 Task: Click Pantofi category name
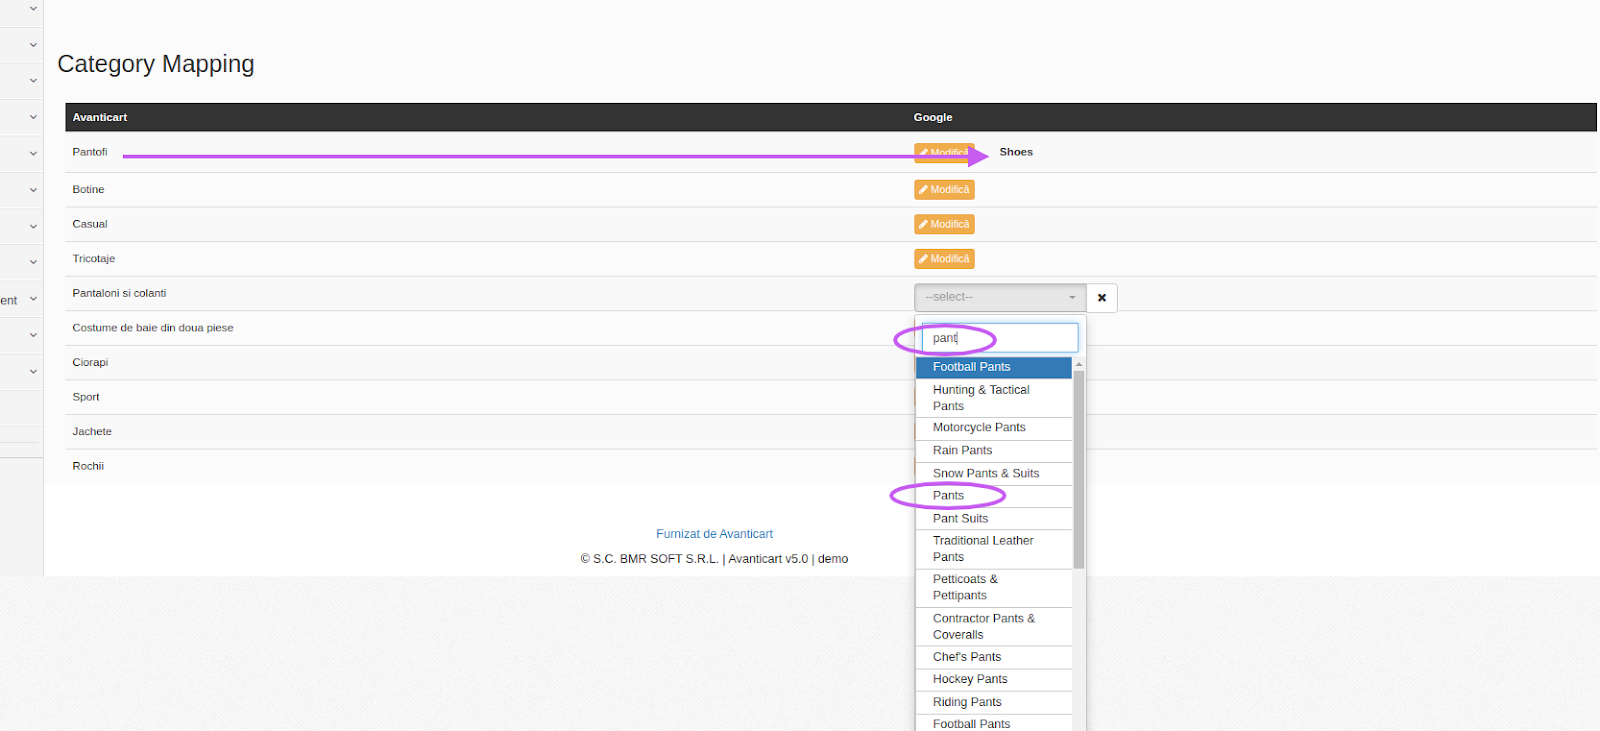tap(90, 152)
